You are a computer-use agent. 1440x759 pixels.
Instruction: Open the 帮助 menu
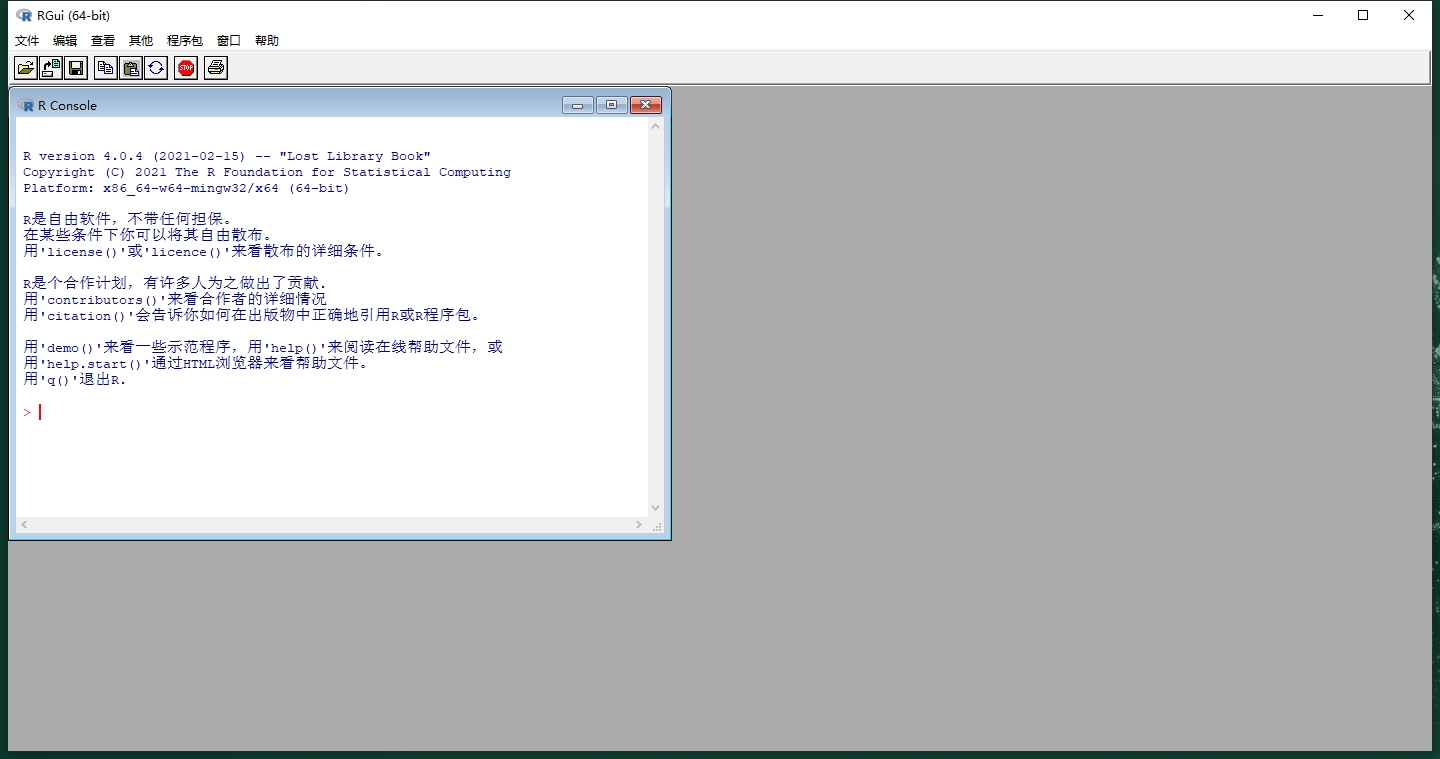click(265, 40)
